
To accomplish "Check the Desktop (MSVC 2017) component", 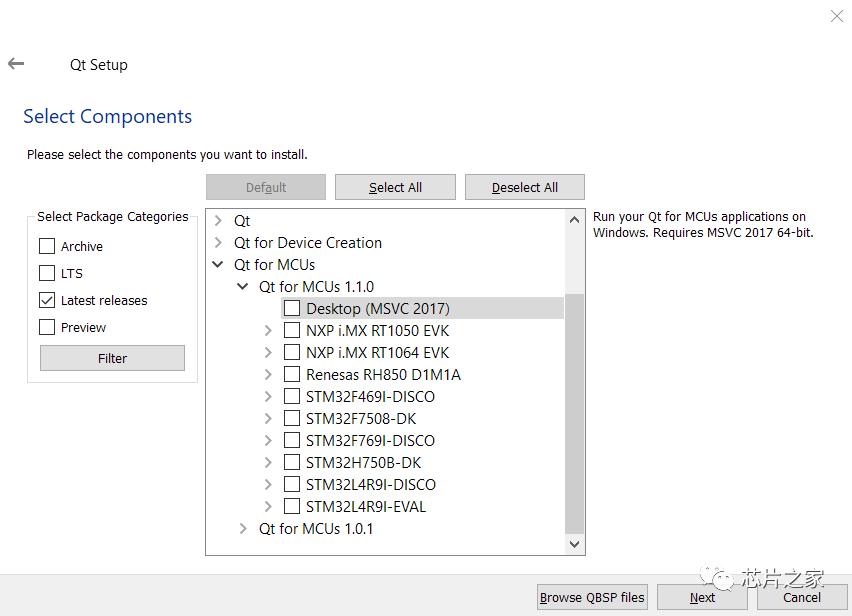I will [291, 308].
